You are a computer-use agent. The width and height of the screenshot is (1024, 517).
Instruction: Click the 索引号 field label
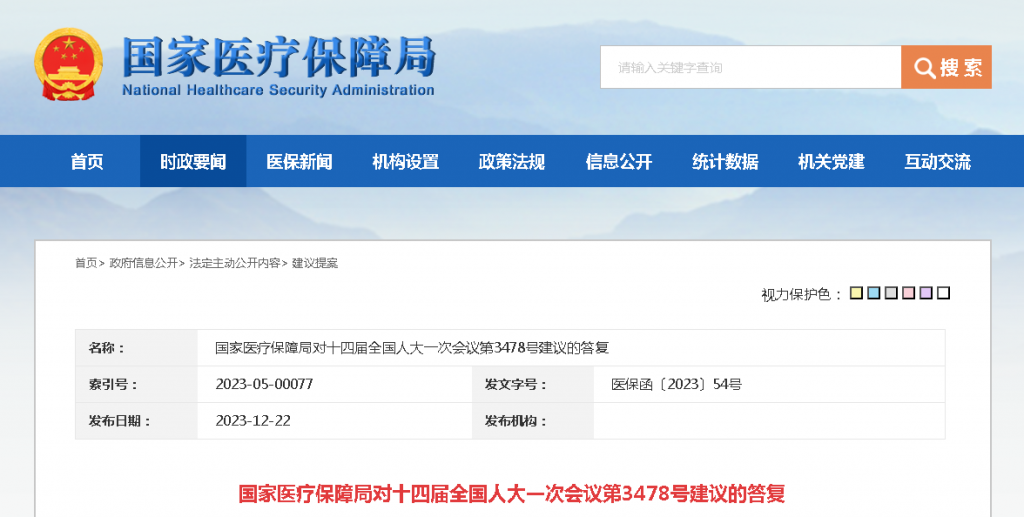point(113,384)
